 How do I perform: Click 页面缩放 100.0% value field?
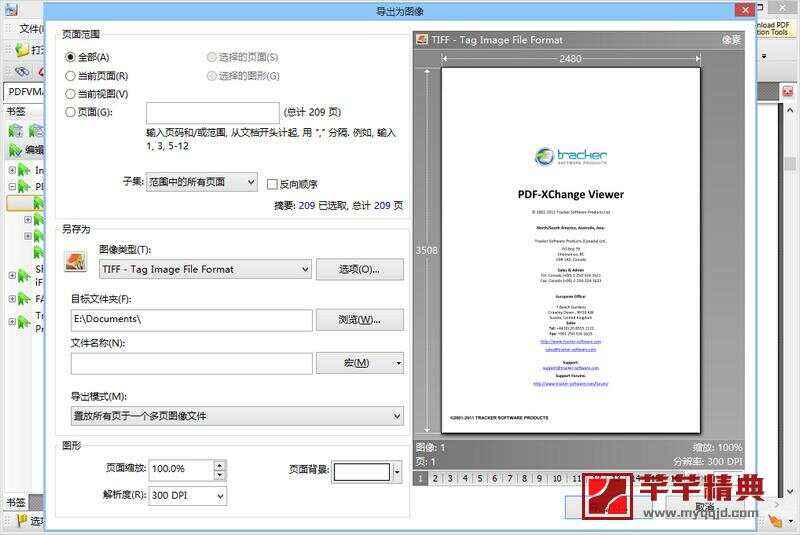click(x=181, y=470)
